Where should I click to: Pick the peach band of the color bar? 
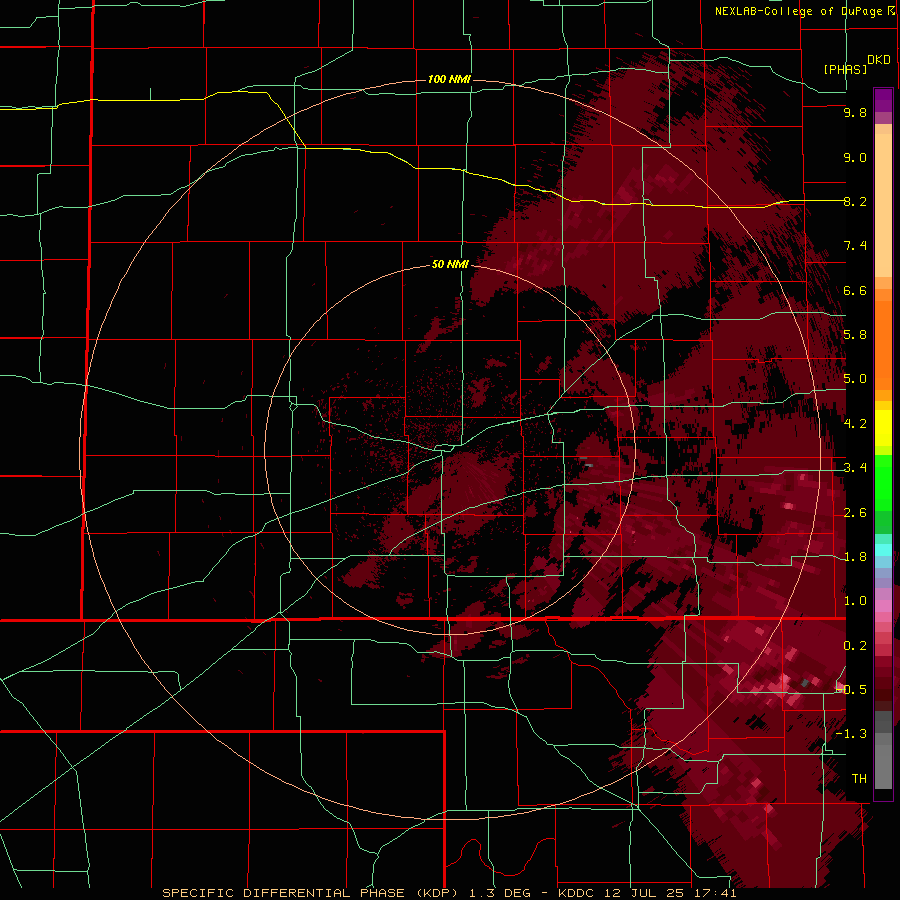point(883,205)
